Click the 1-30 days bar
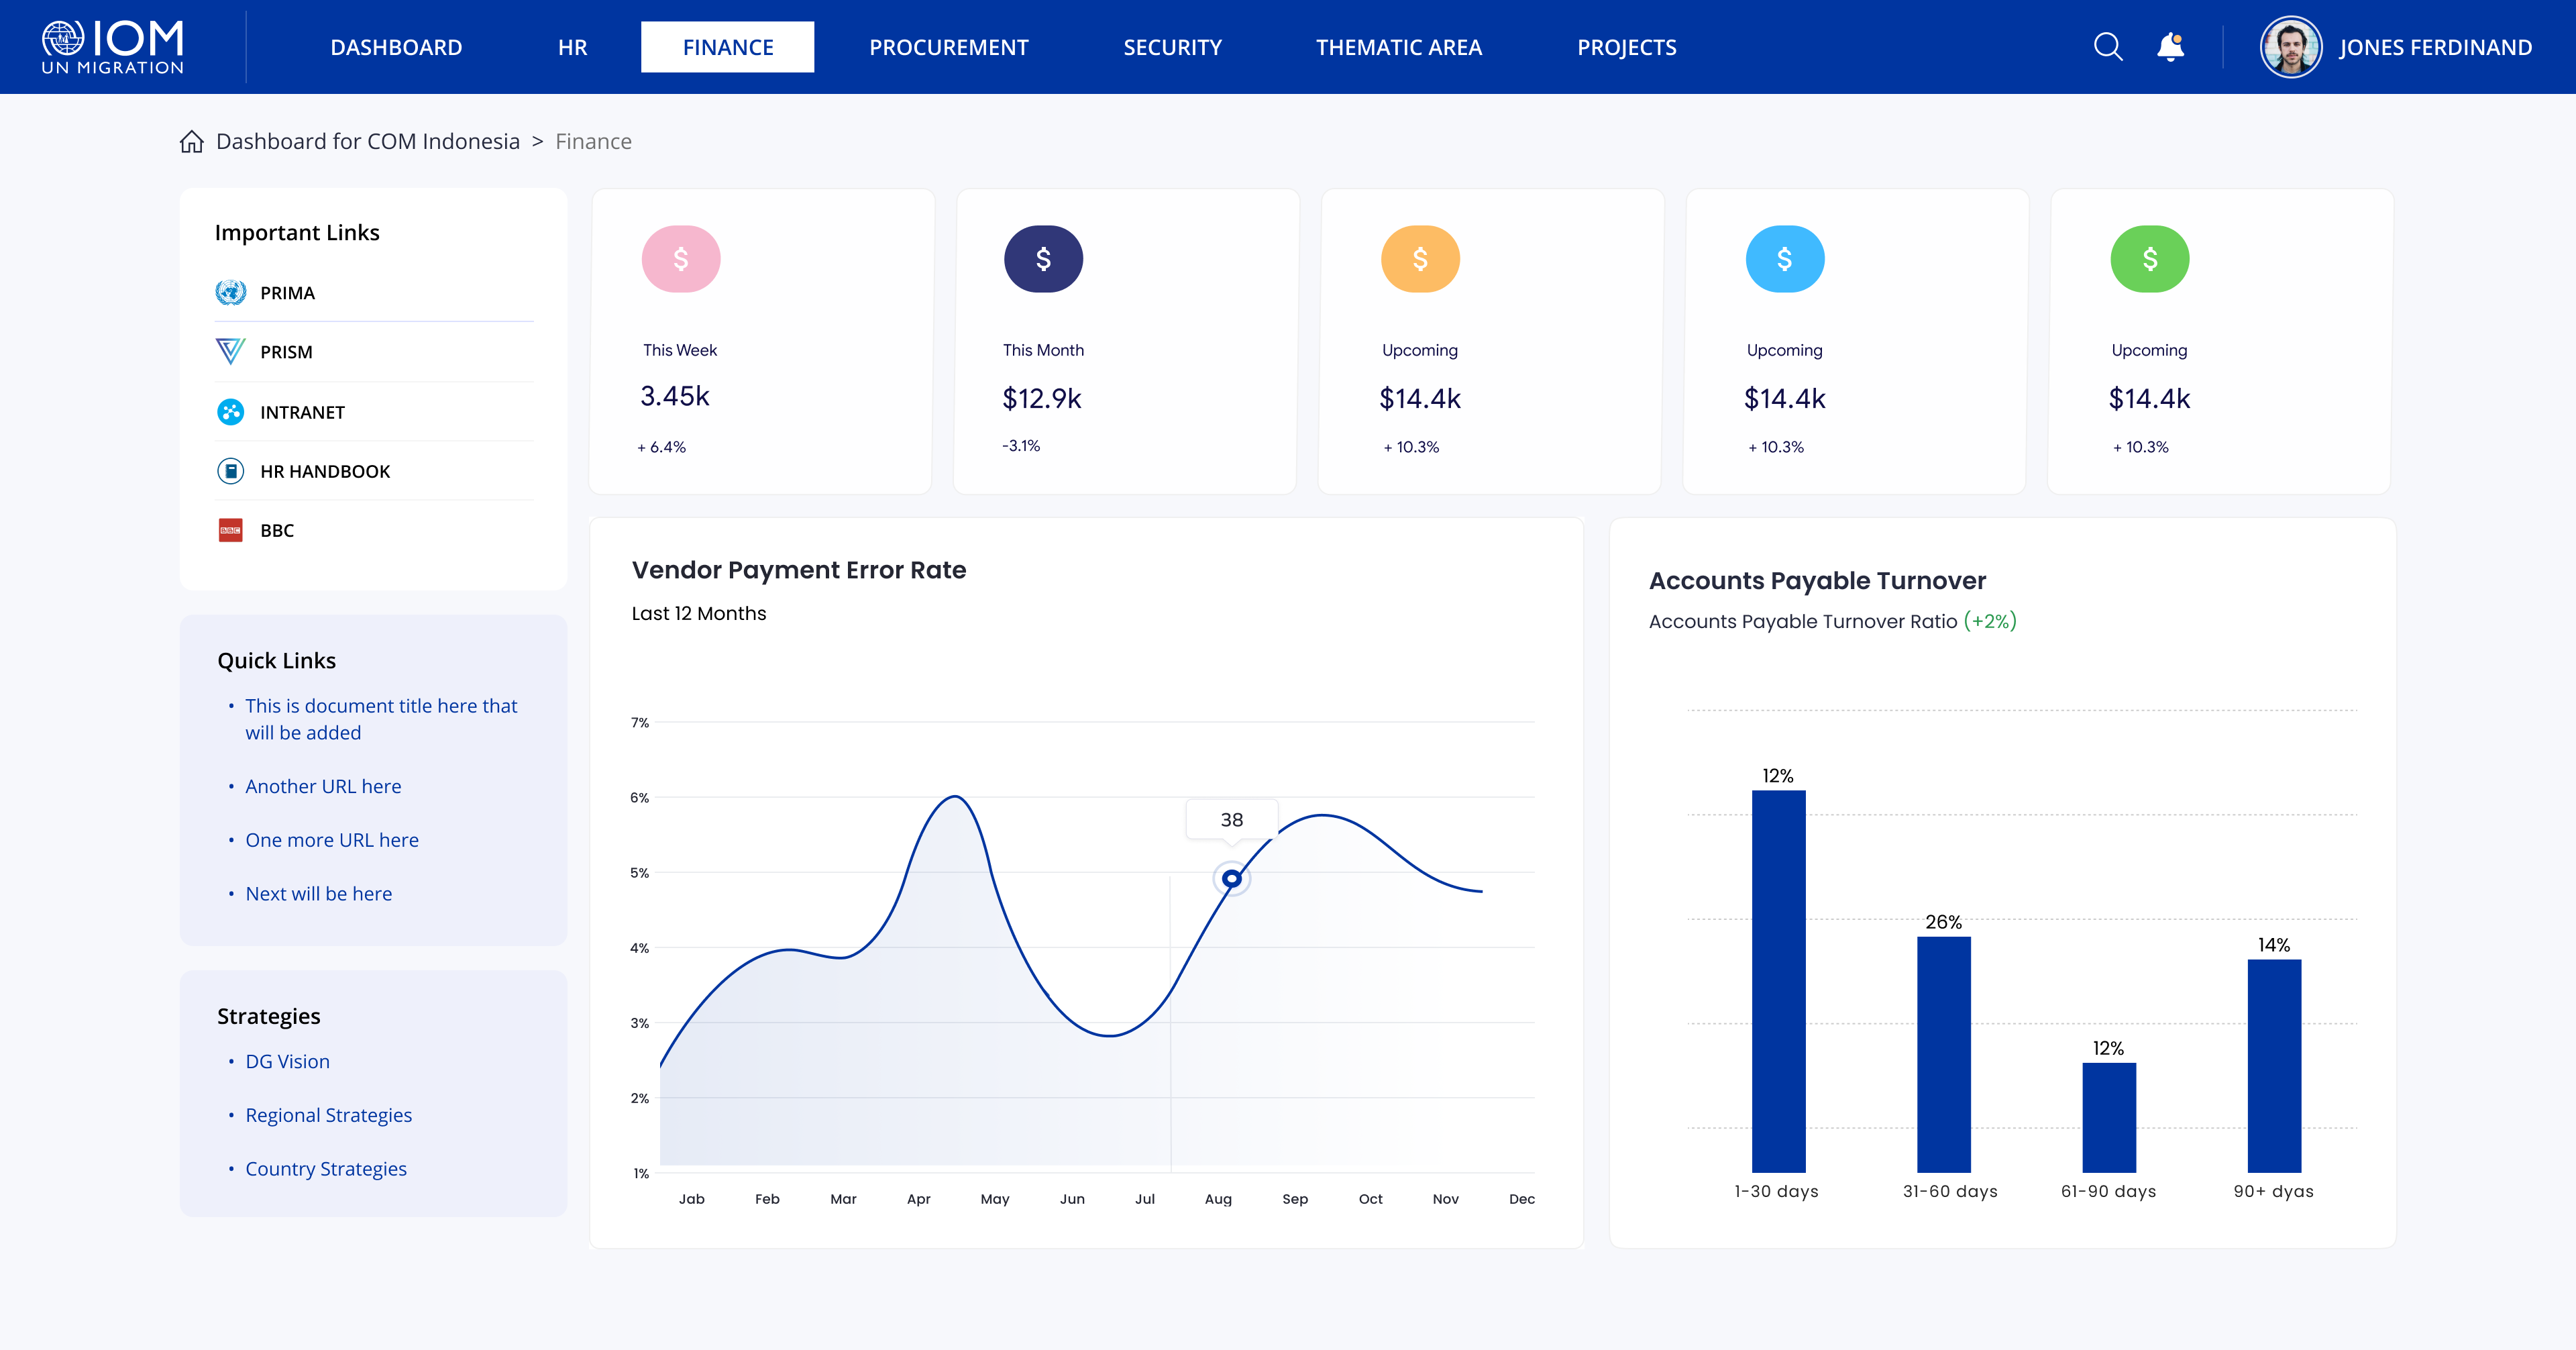 pyautogui.click(x=1778, y=980)
